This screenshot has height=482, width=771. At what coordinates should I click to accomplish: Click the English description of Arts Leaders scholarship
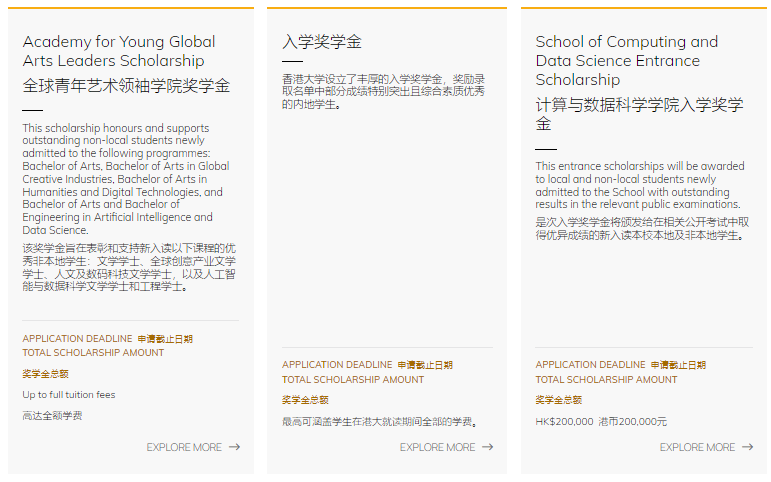pos(126,180)
